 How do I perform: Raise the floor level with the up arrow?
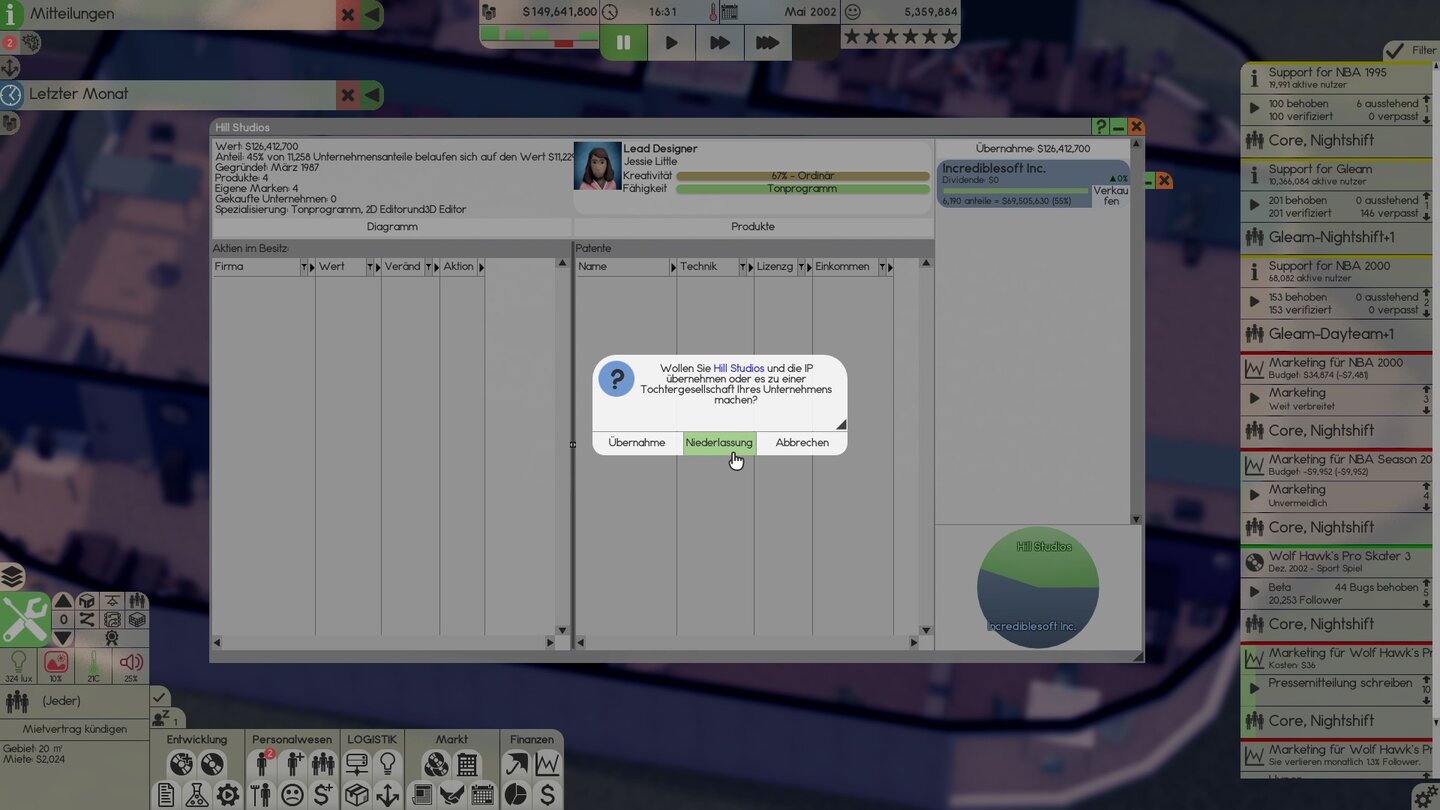coord(62,601)
